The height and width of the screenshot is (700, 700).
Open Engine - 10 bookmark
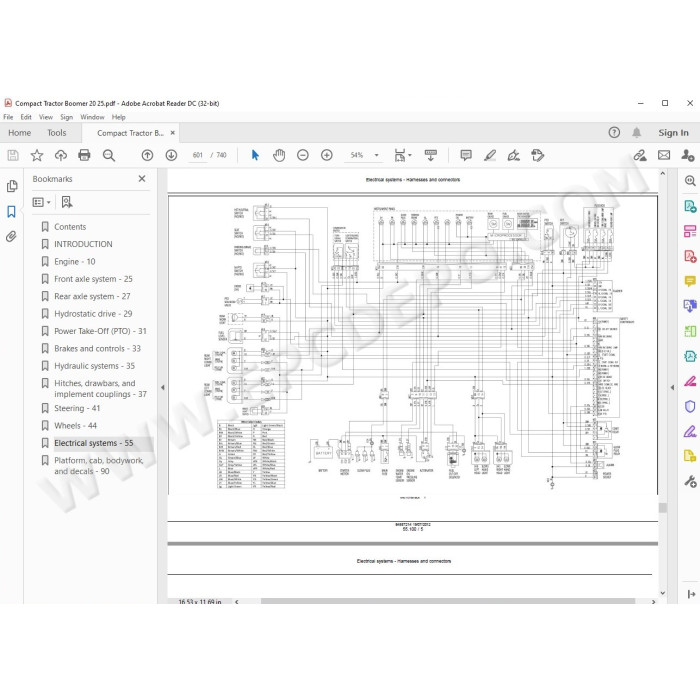coord(75,262)
